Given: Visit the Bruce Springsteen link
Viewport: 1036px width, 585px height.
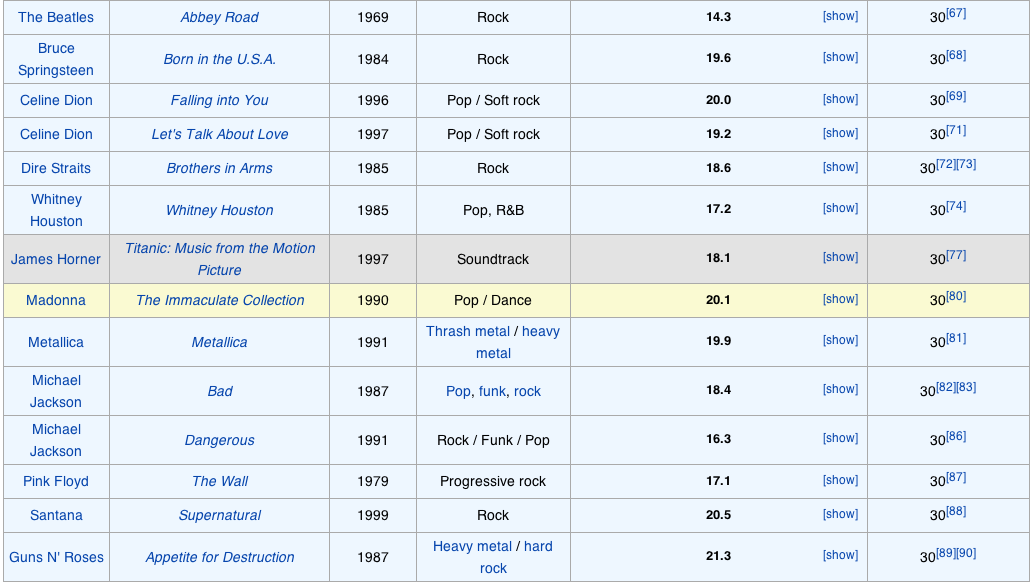Looking at the screenshot, I should 55,59.
